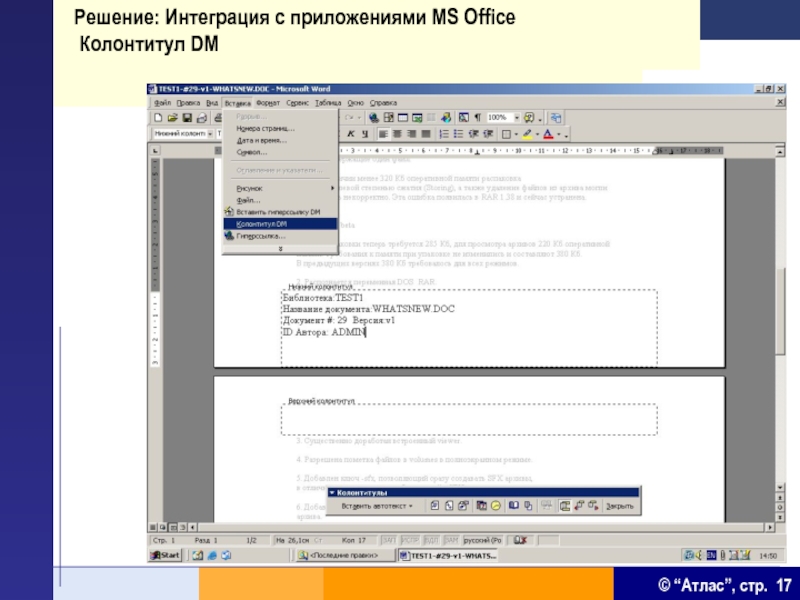Click the horizontal scrollbar right arrow
The width and height of the screenshot is (800, 600).
tap(770, 528)
